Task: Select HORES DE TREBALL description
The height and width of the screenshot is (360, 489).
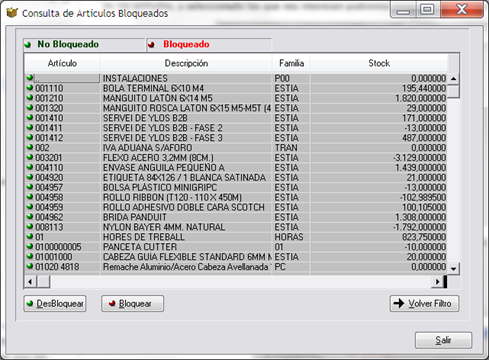Action: click(x=144, y=237)
